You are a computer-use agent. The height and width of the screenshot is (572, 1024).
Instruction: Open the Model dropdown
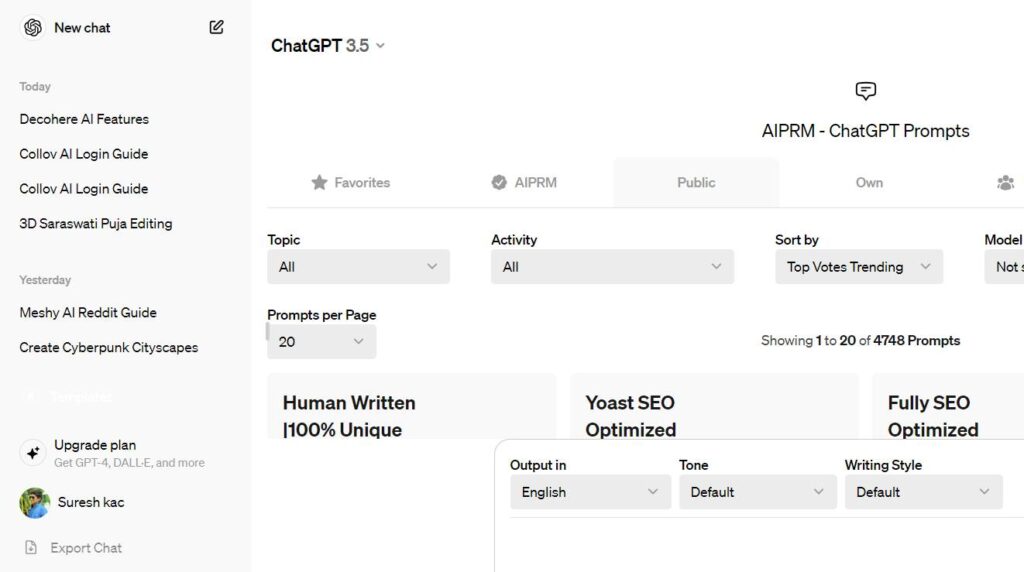[x=1004, y=266]
